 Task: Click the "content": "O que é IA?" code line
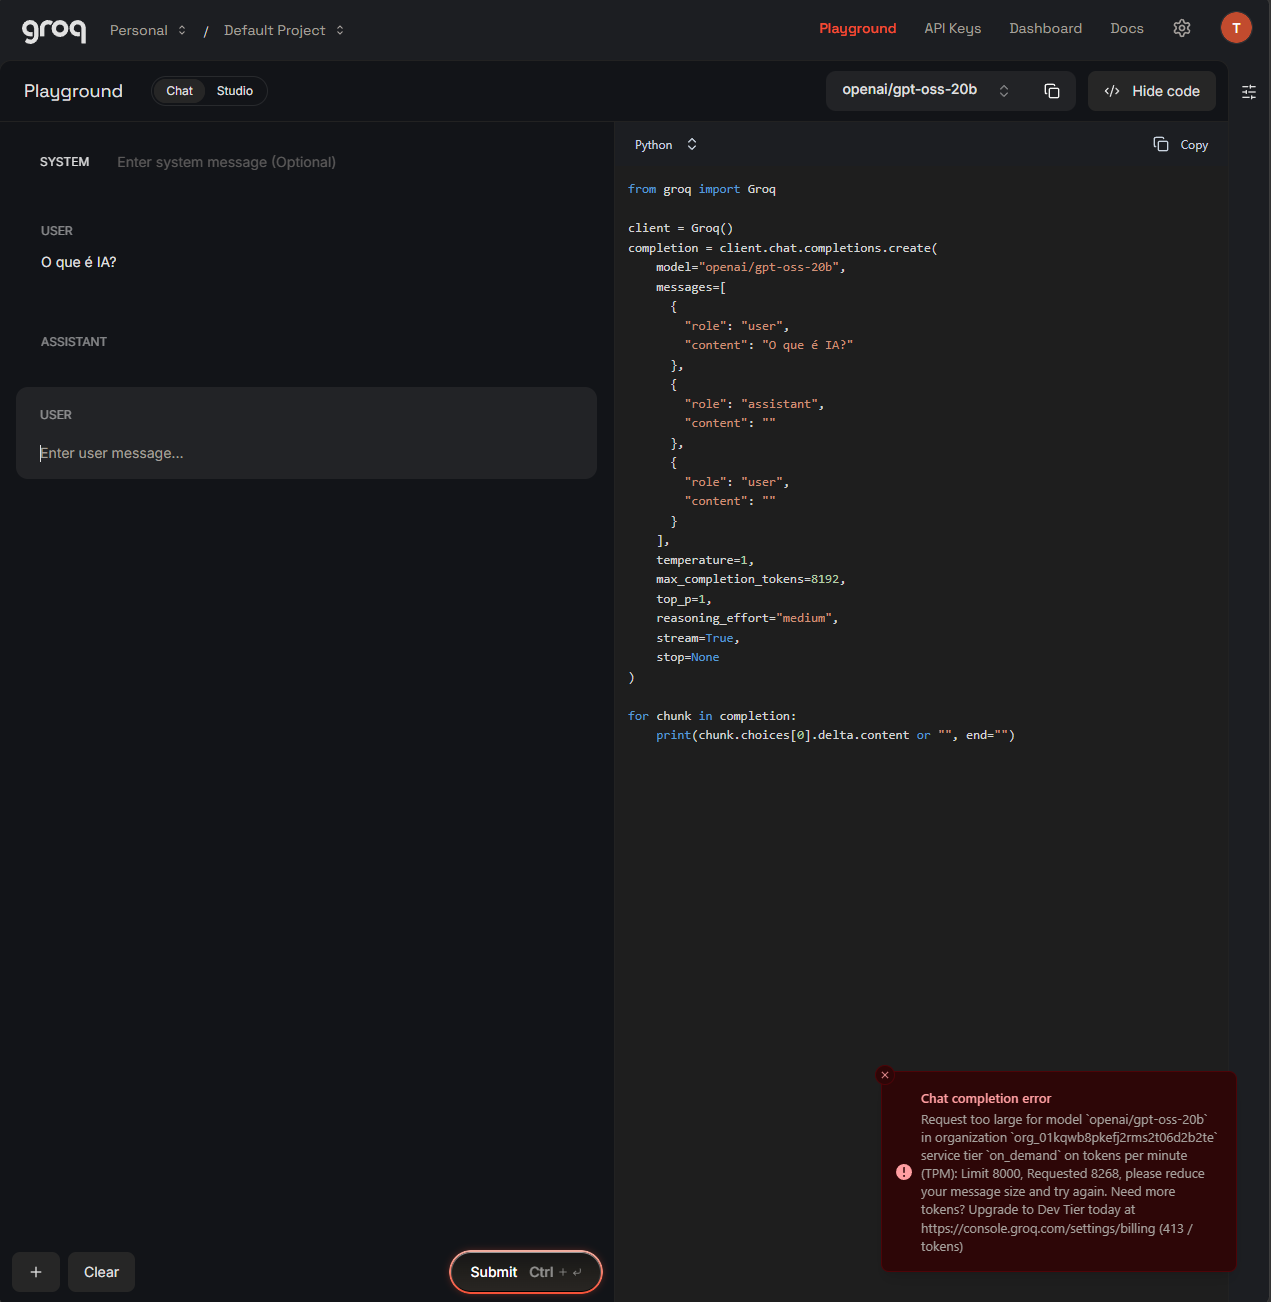(769, 345)
